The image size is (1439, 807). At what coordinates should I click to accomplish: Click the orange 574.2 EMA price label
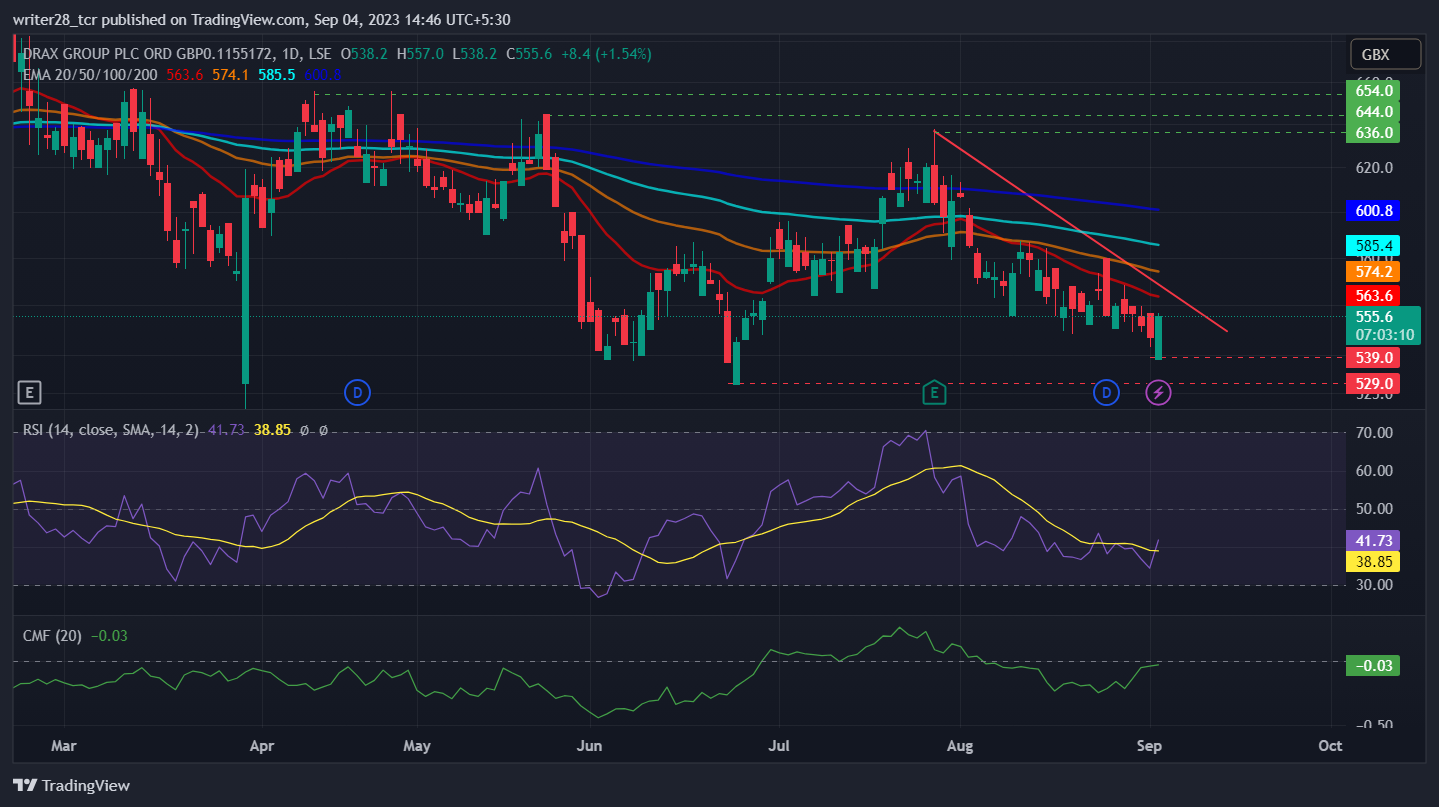tap(1374, 271)
